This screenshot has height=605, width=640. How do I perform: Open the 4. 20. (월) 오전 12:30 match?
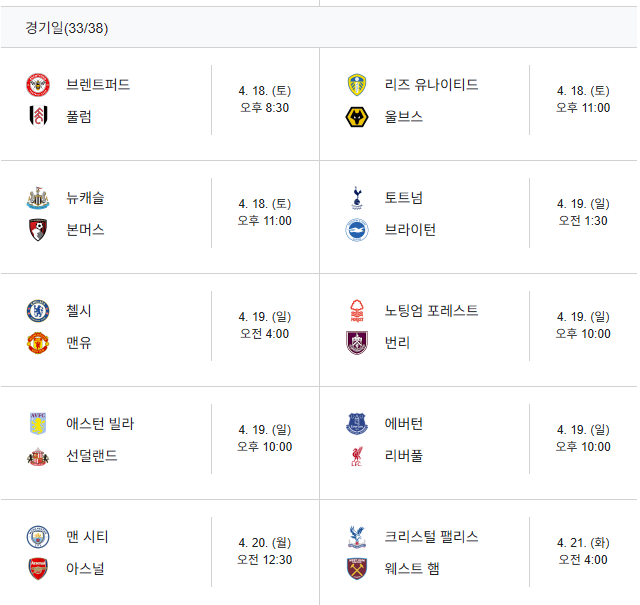point(264,551)
